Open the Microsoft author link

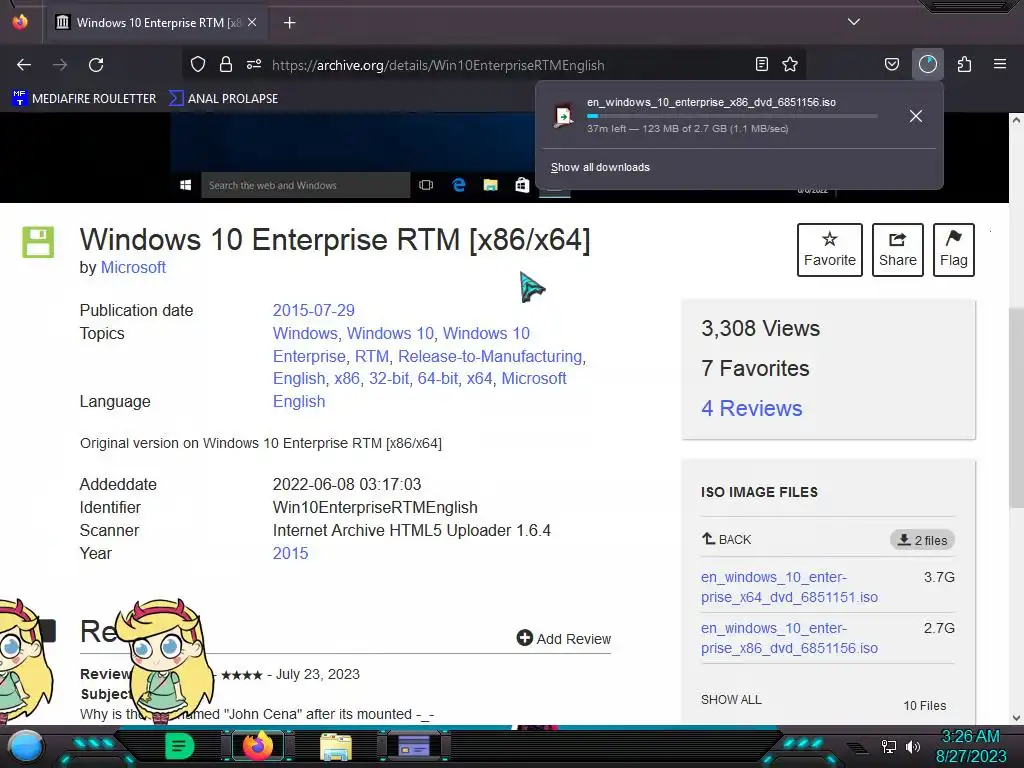pos(133,268)
